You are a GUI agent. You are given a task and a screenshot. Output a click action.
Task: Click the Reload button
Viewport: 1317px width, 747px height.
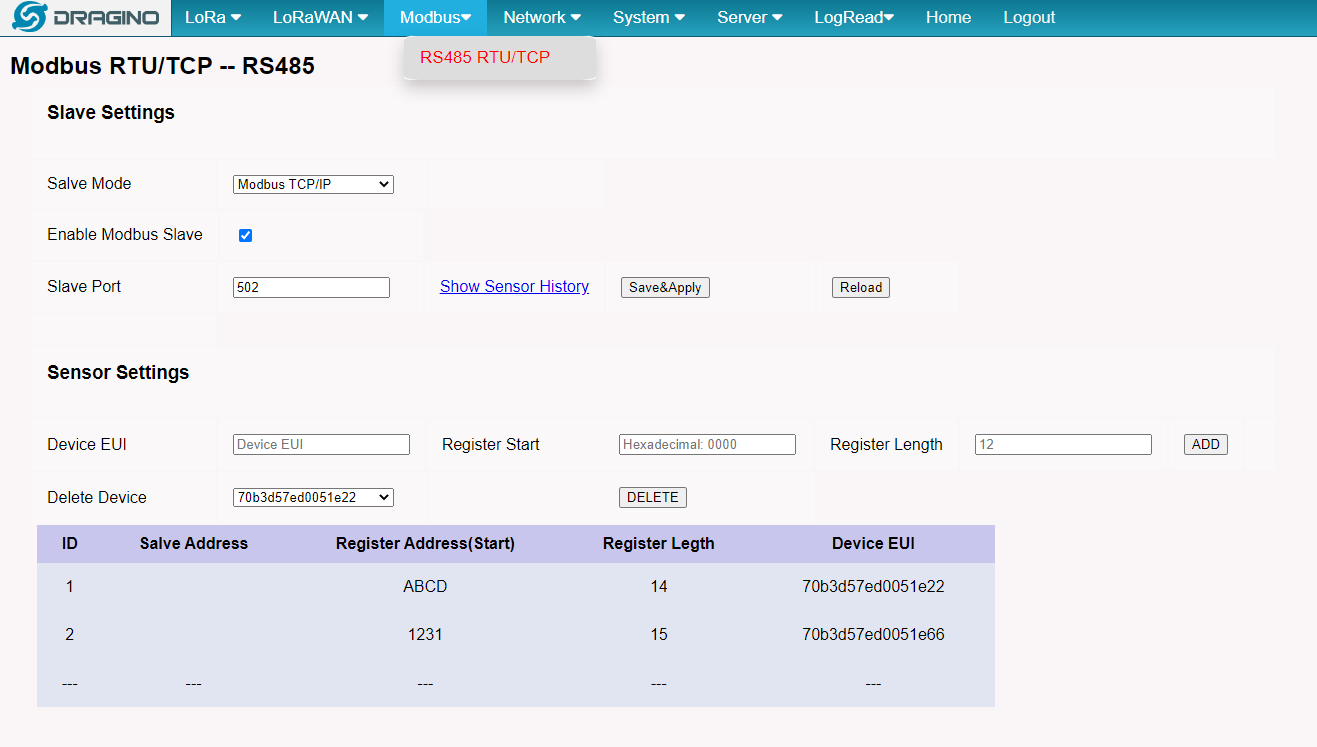click(861, 288)
